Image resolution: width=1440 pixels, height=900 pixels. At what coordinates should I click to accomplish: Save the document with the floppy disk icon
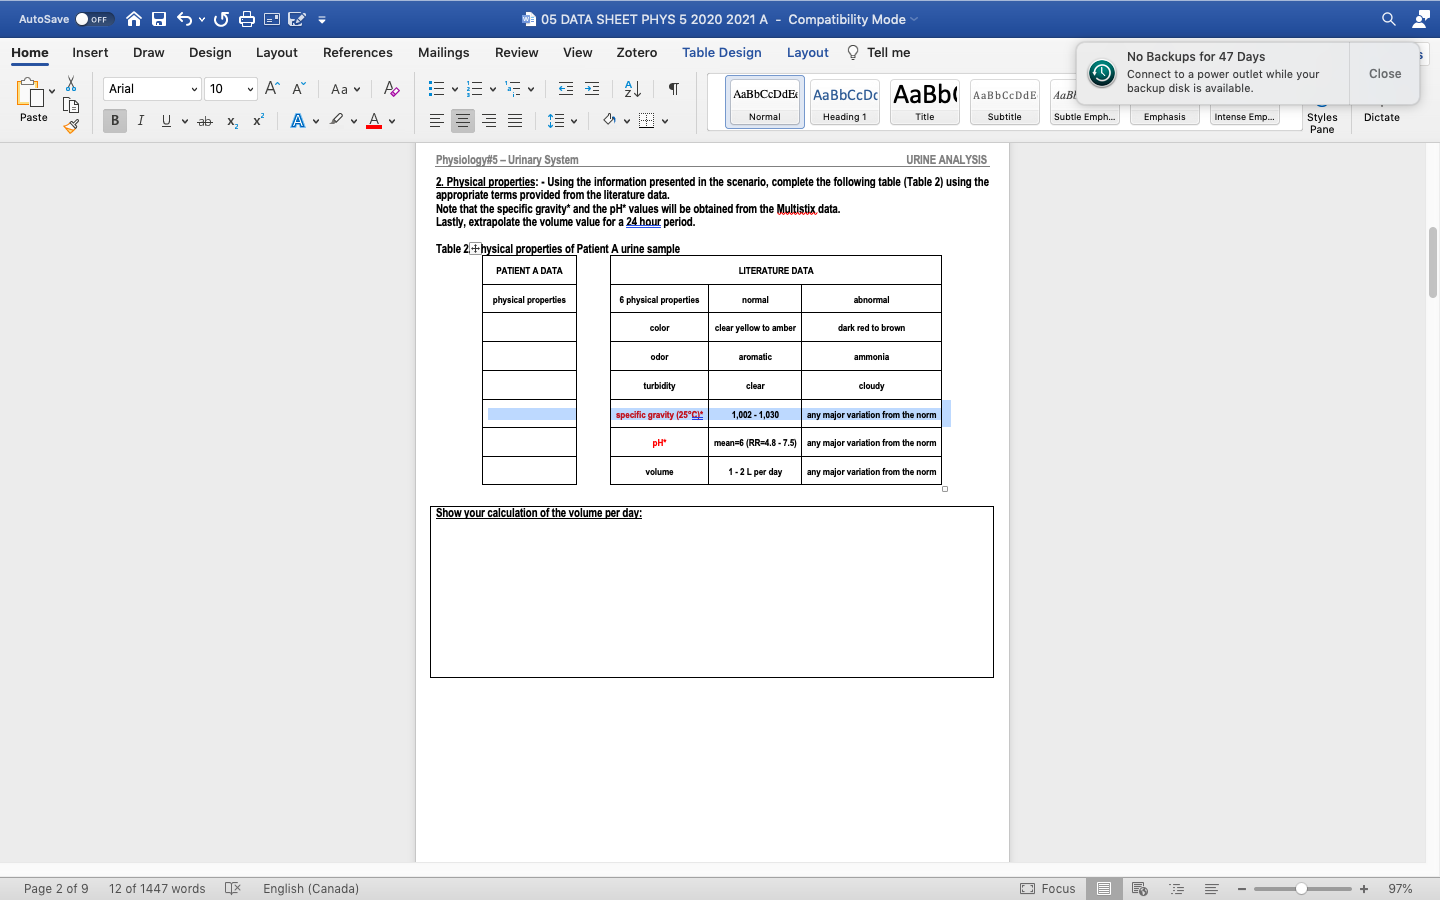click(x=159, y=19)
